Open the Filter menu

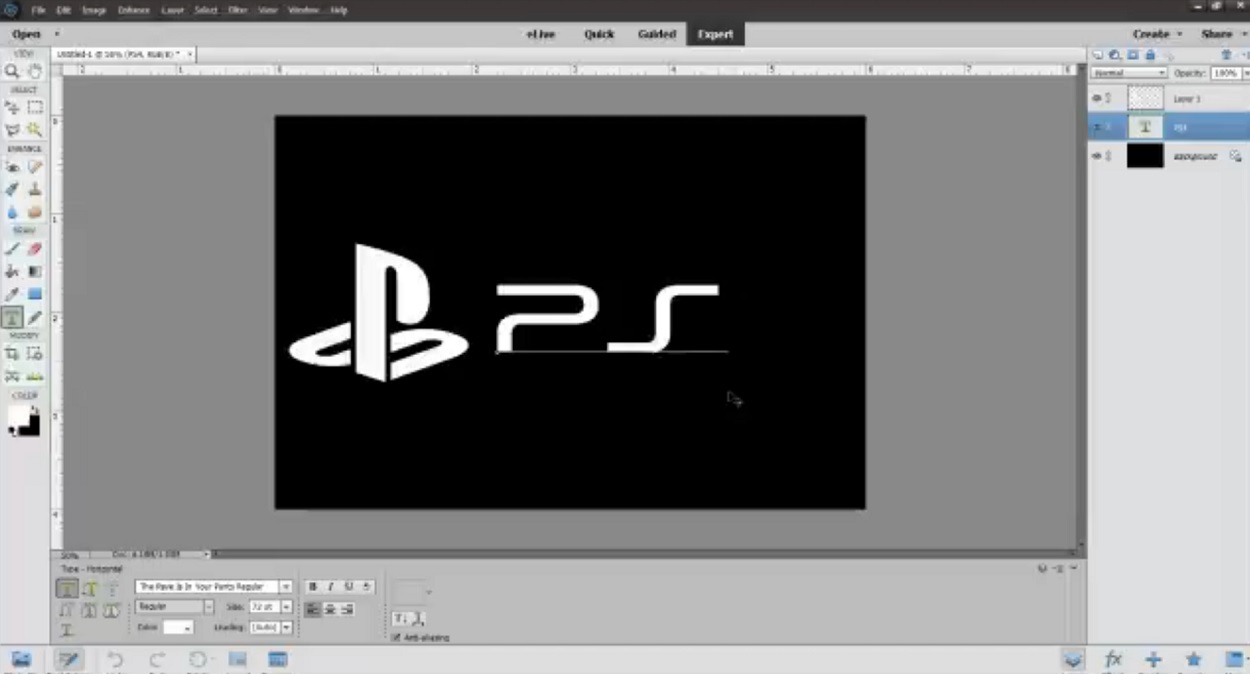coord(238,10)
